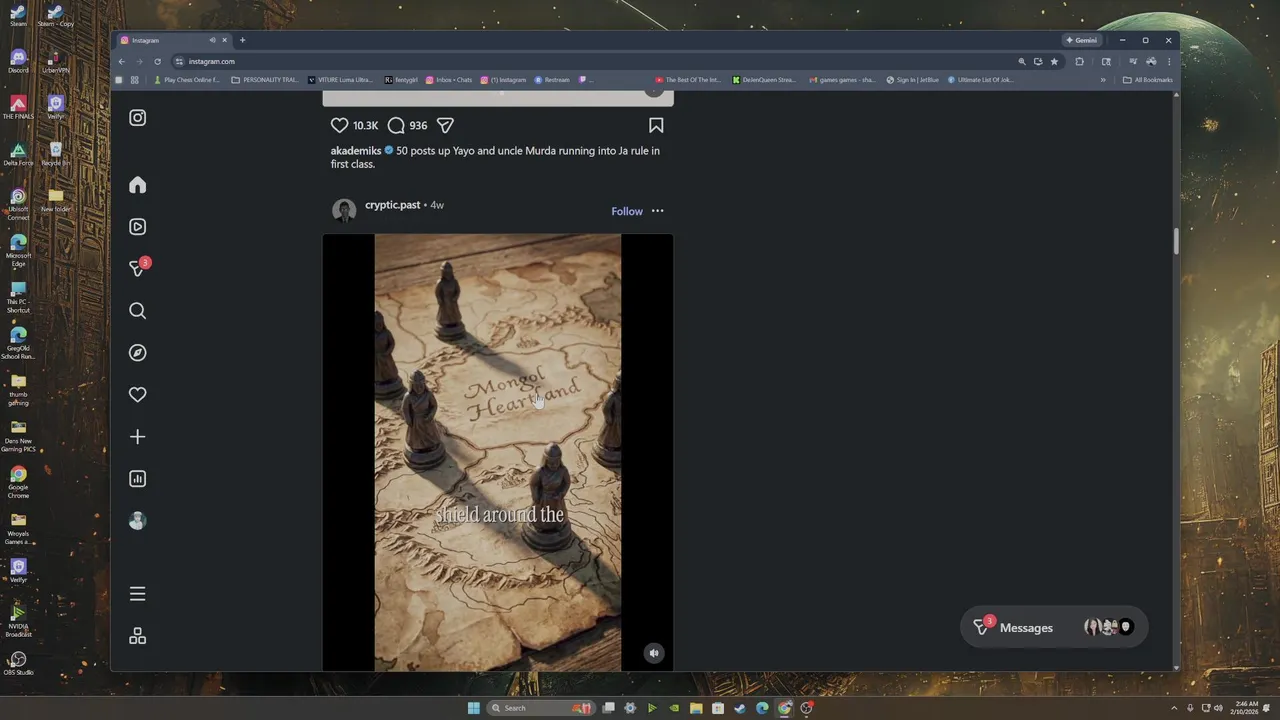Viewport: 1280px width, 720px height.
Task: Open Chrome zoom magnifier in address bar
Action: 1021,61
